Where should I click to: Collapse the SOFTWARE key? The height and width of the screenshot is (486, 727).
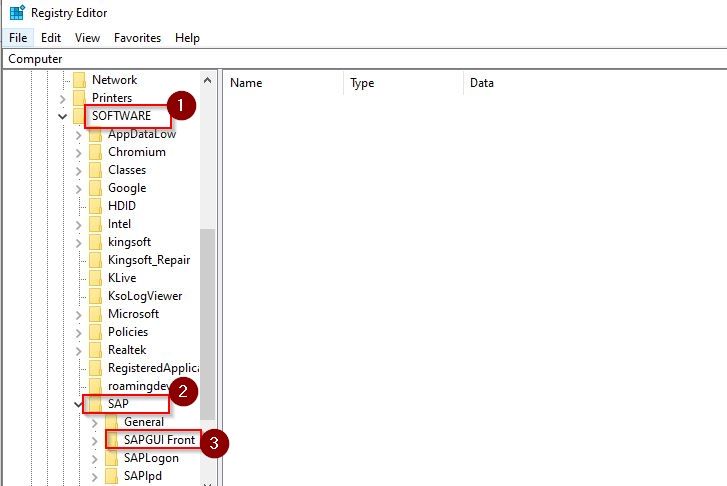pos(63,116)
